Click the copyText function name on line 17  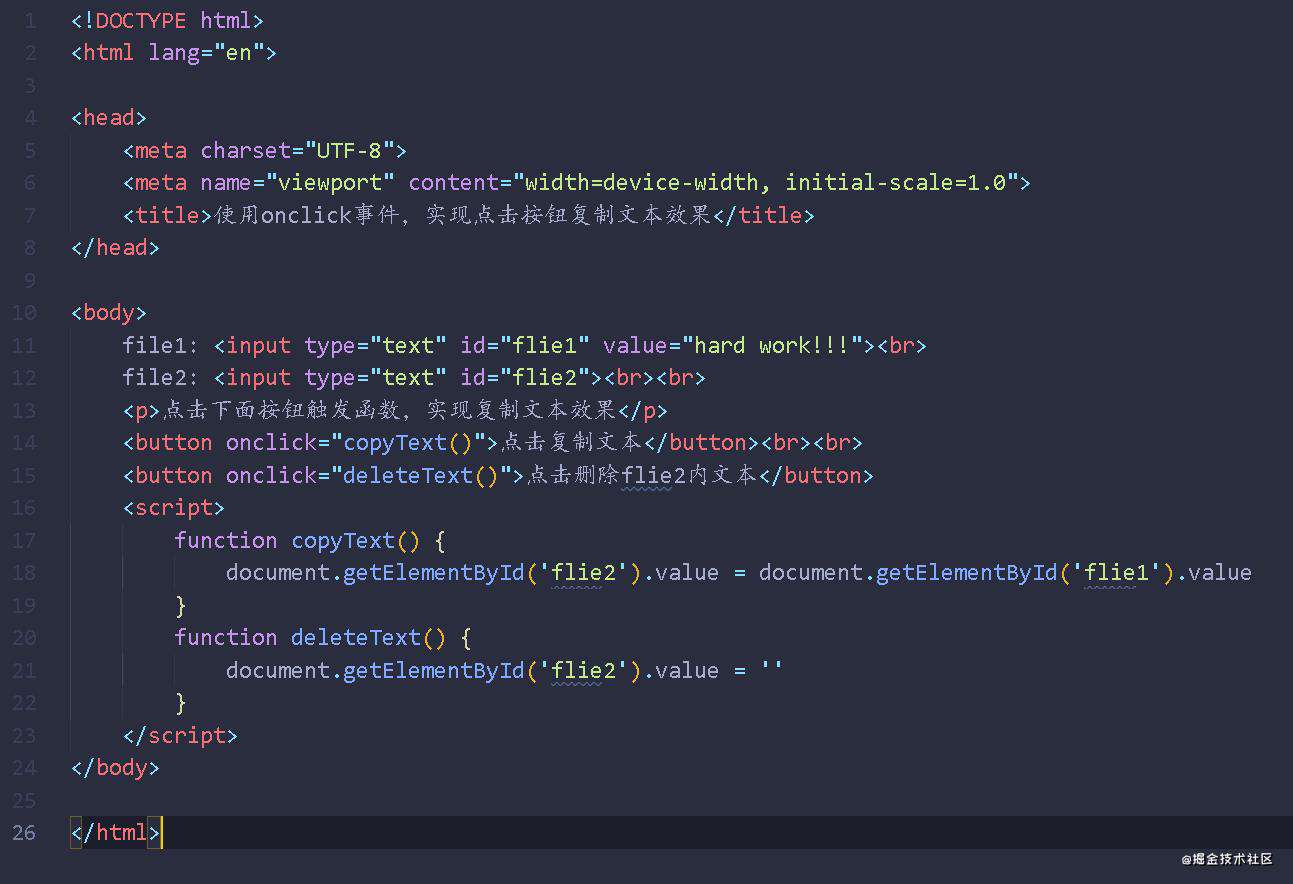pos(343,540)
